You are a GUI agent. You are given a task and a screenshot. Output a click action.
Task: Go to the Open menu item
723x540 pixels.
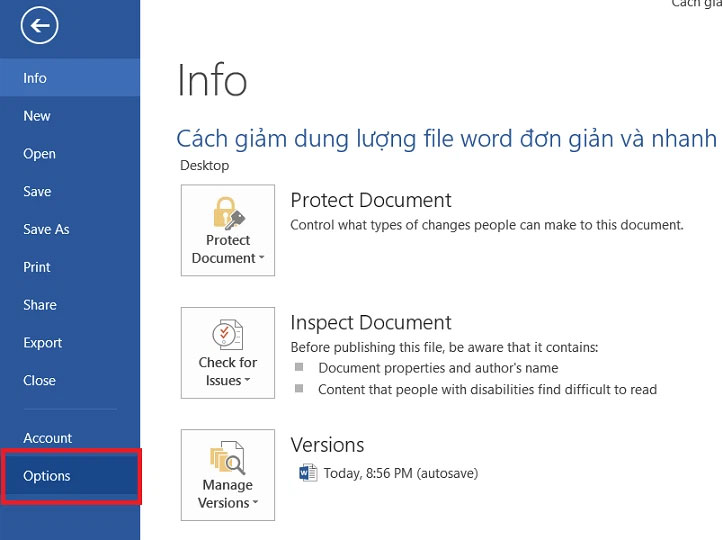(39, 154)
